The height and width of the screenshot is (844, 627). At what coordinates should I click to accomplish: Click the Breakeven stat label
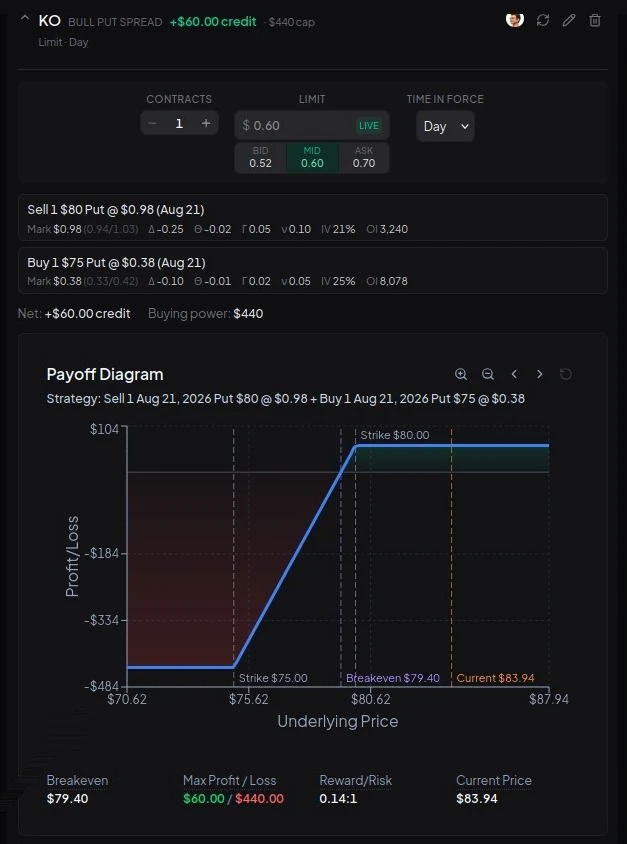pos(77,780)
